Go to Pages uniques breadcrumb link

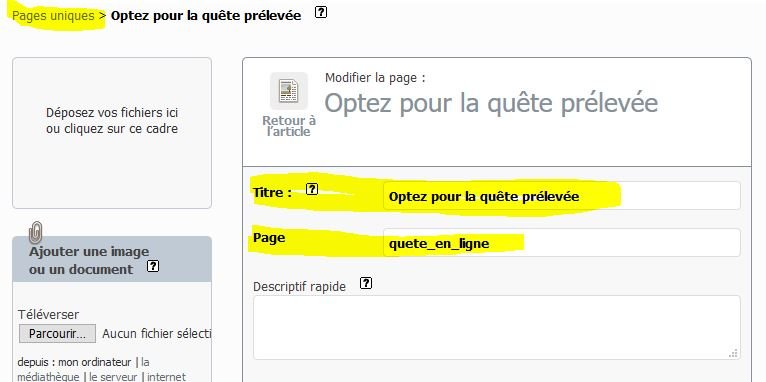coord(53,16)
